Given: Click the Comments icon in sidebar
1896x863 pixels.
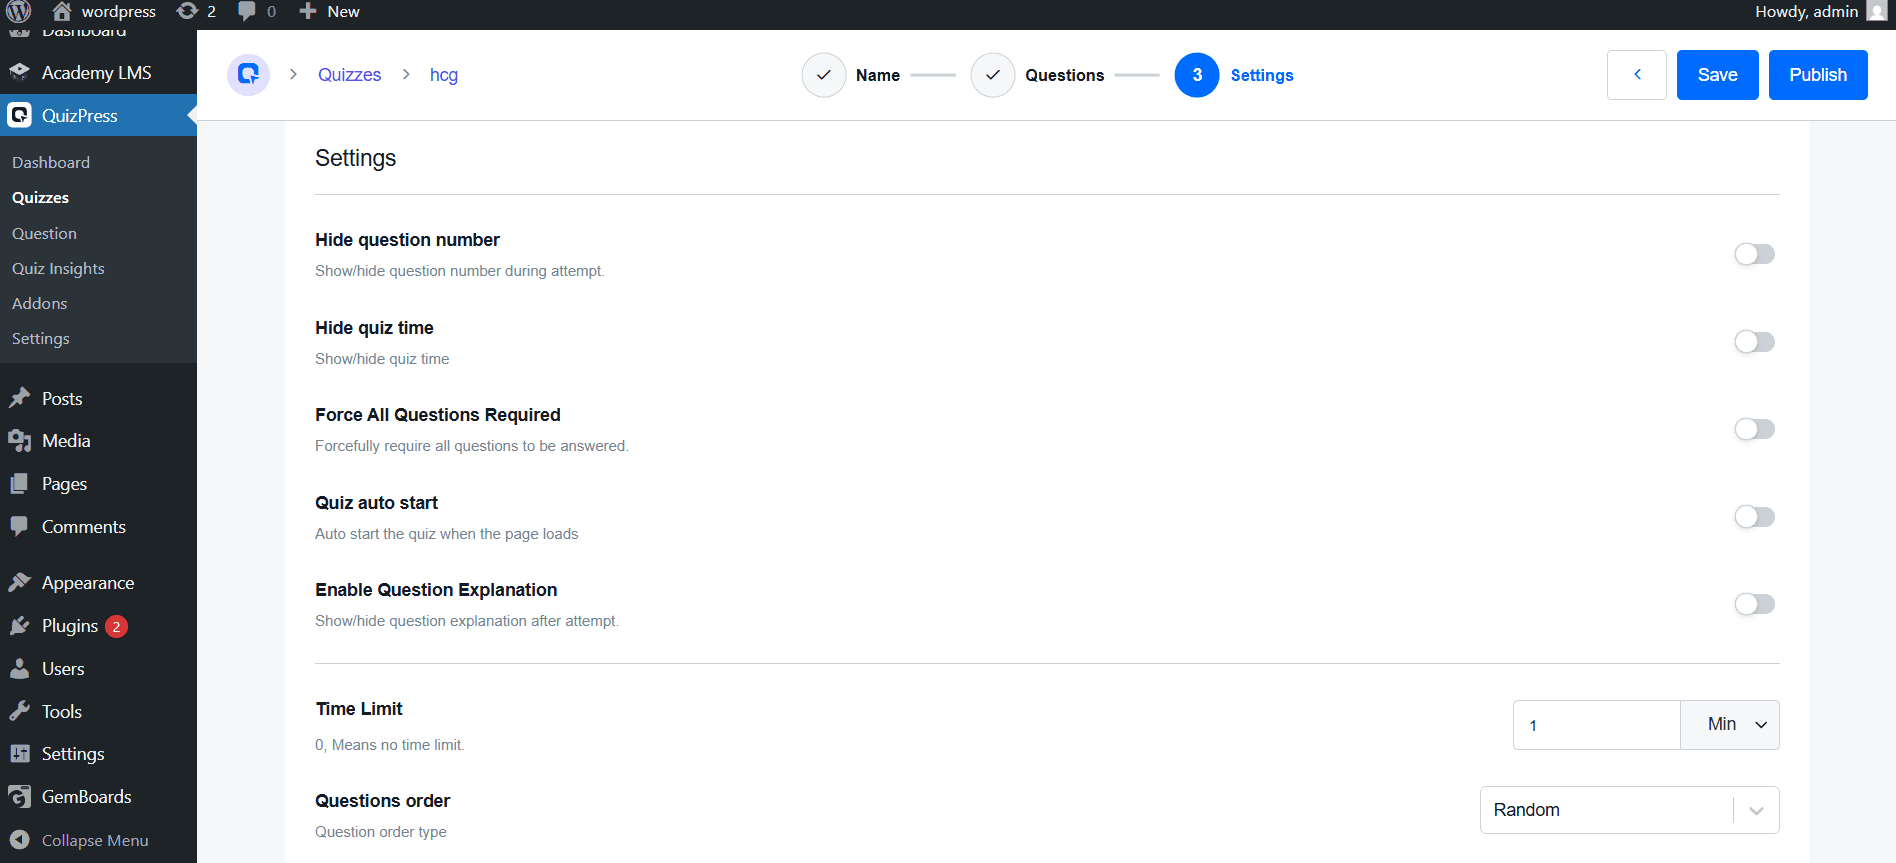Looking at the screenshot, I should [x=20, y=526].
